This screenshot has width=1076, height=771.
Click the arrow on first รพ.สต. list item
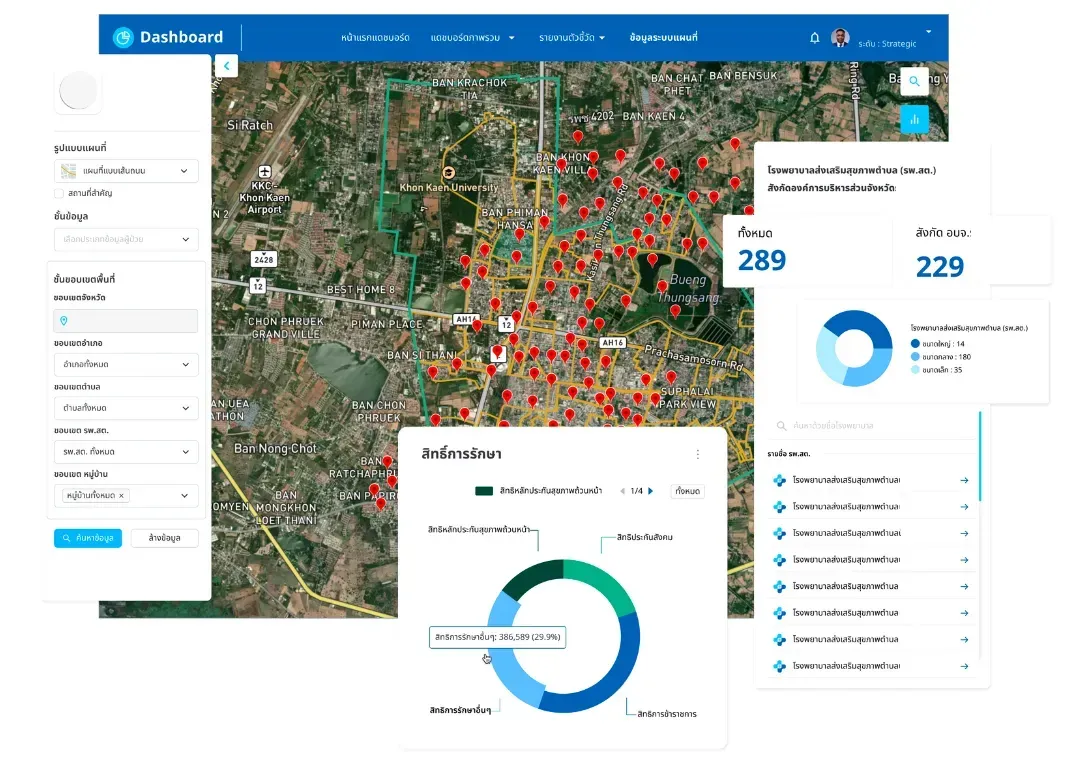point(964,480)
